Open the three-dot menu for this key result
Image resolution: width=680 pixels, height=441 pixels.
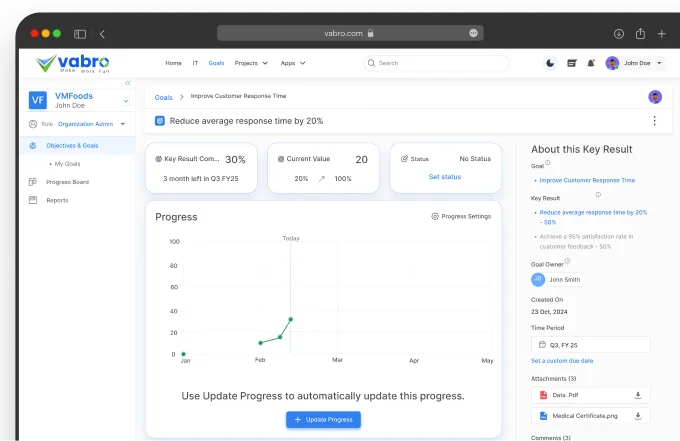654,121
